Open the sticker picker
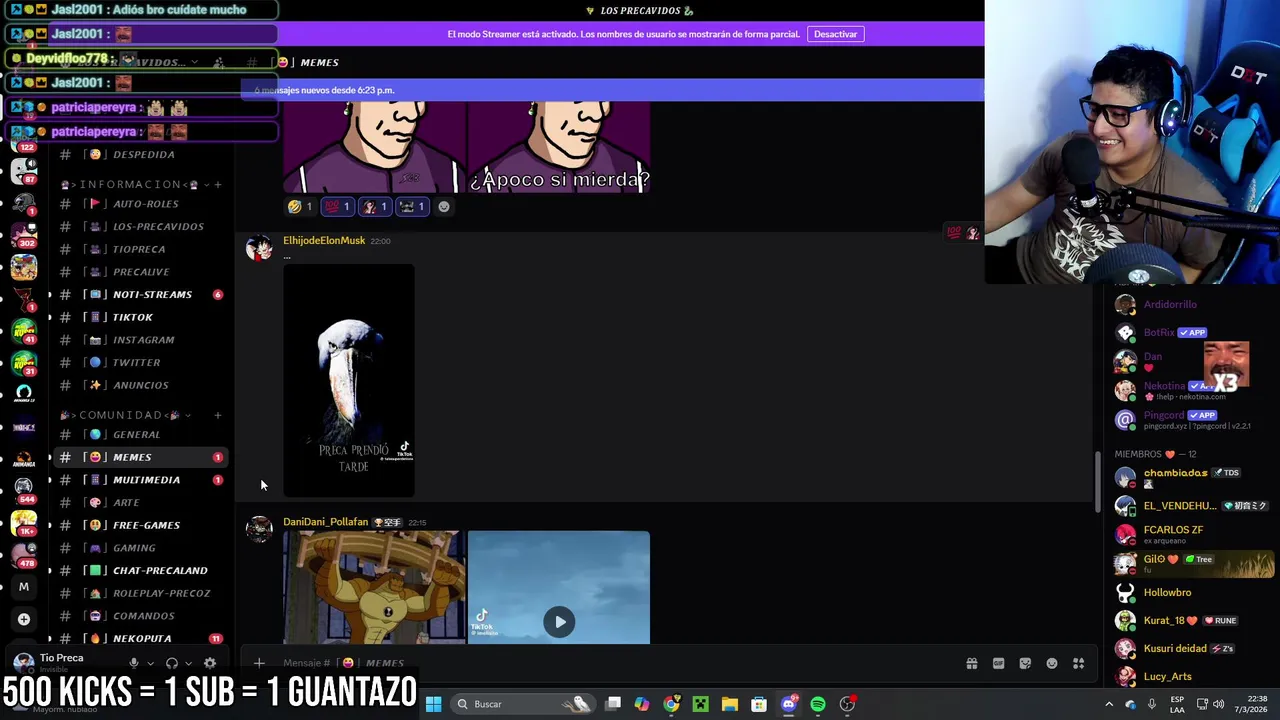The image size is (1280, 720). (x=1025, y=663)
